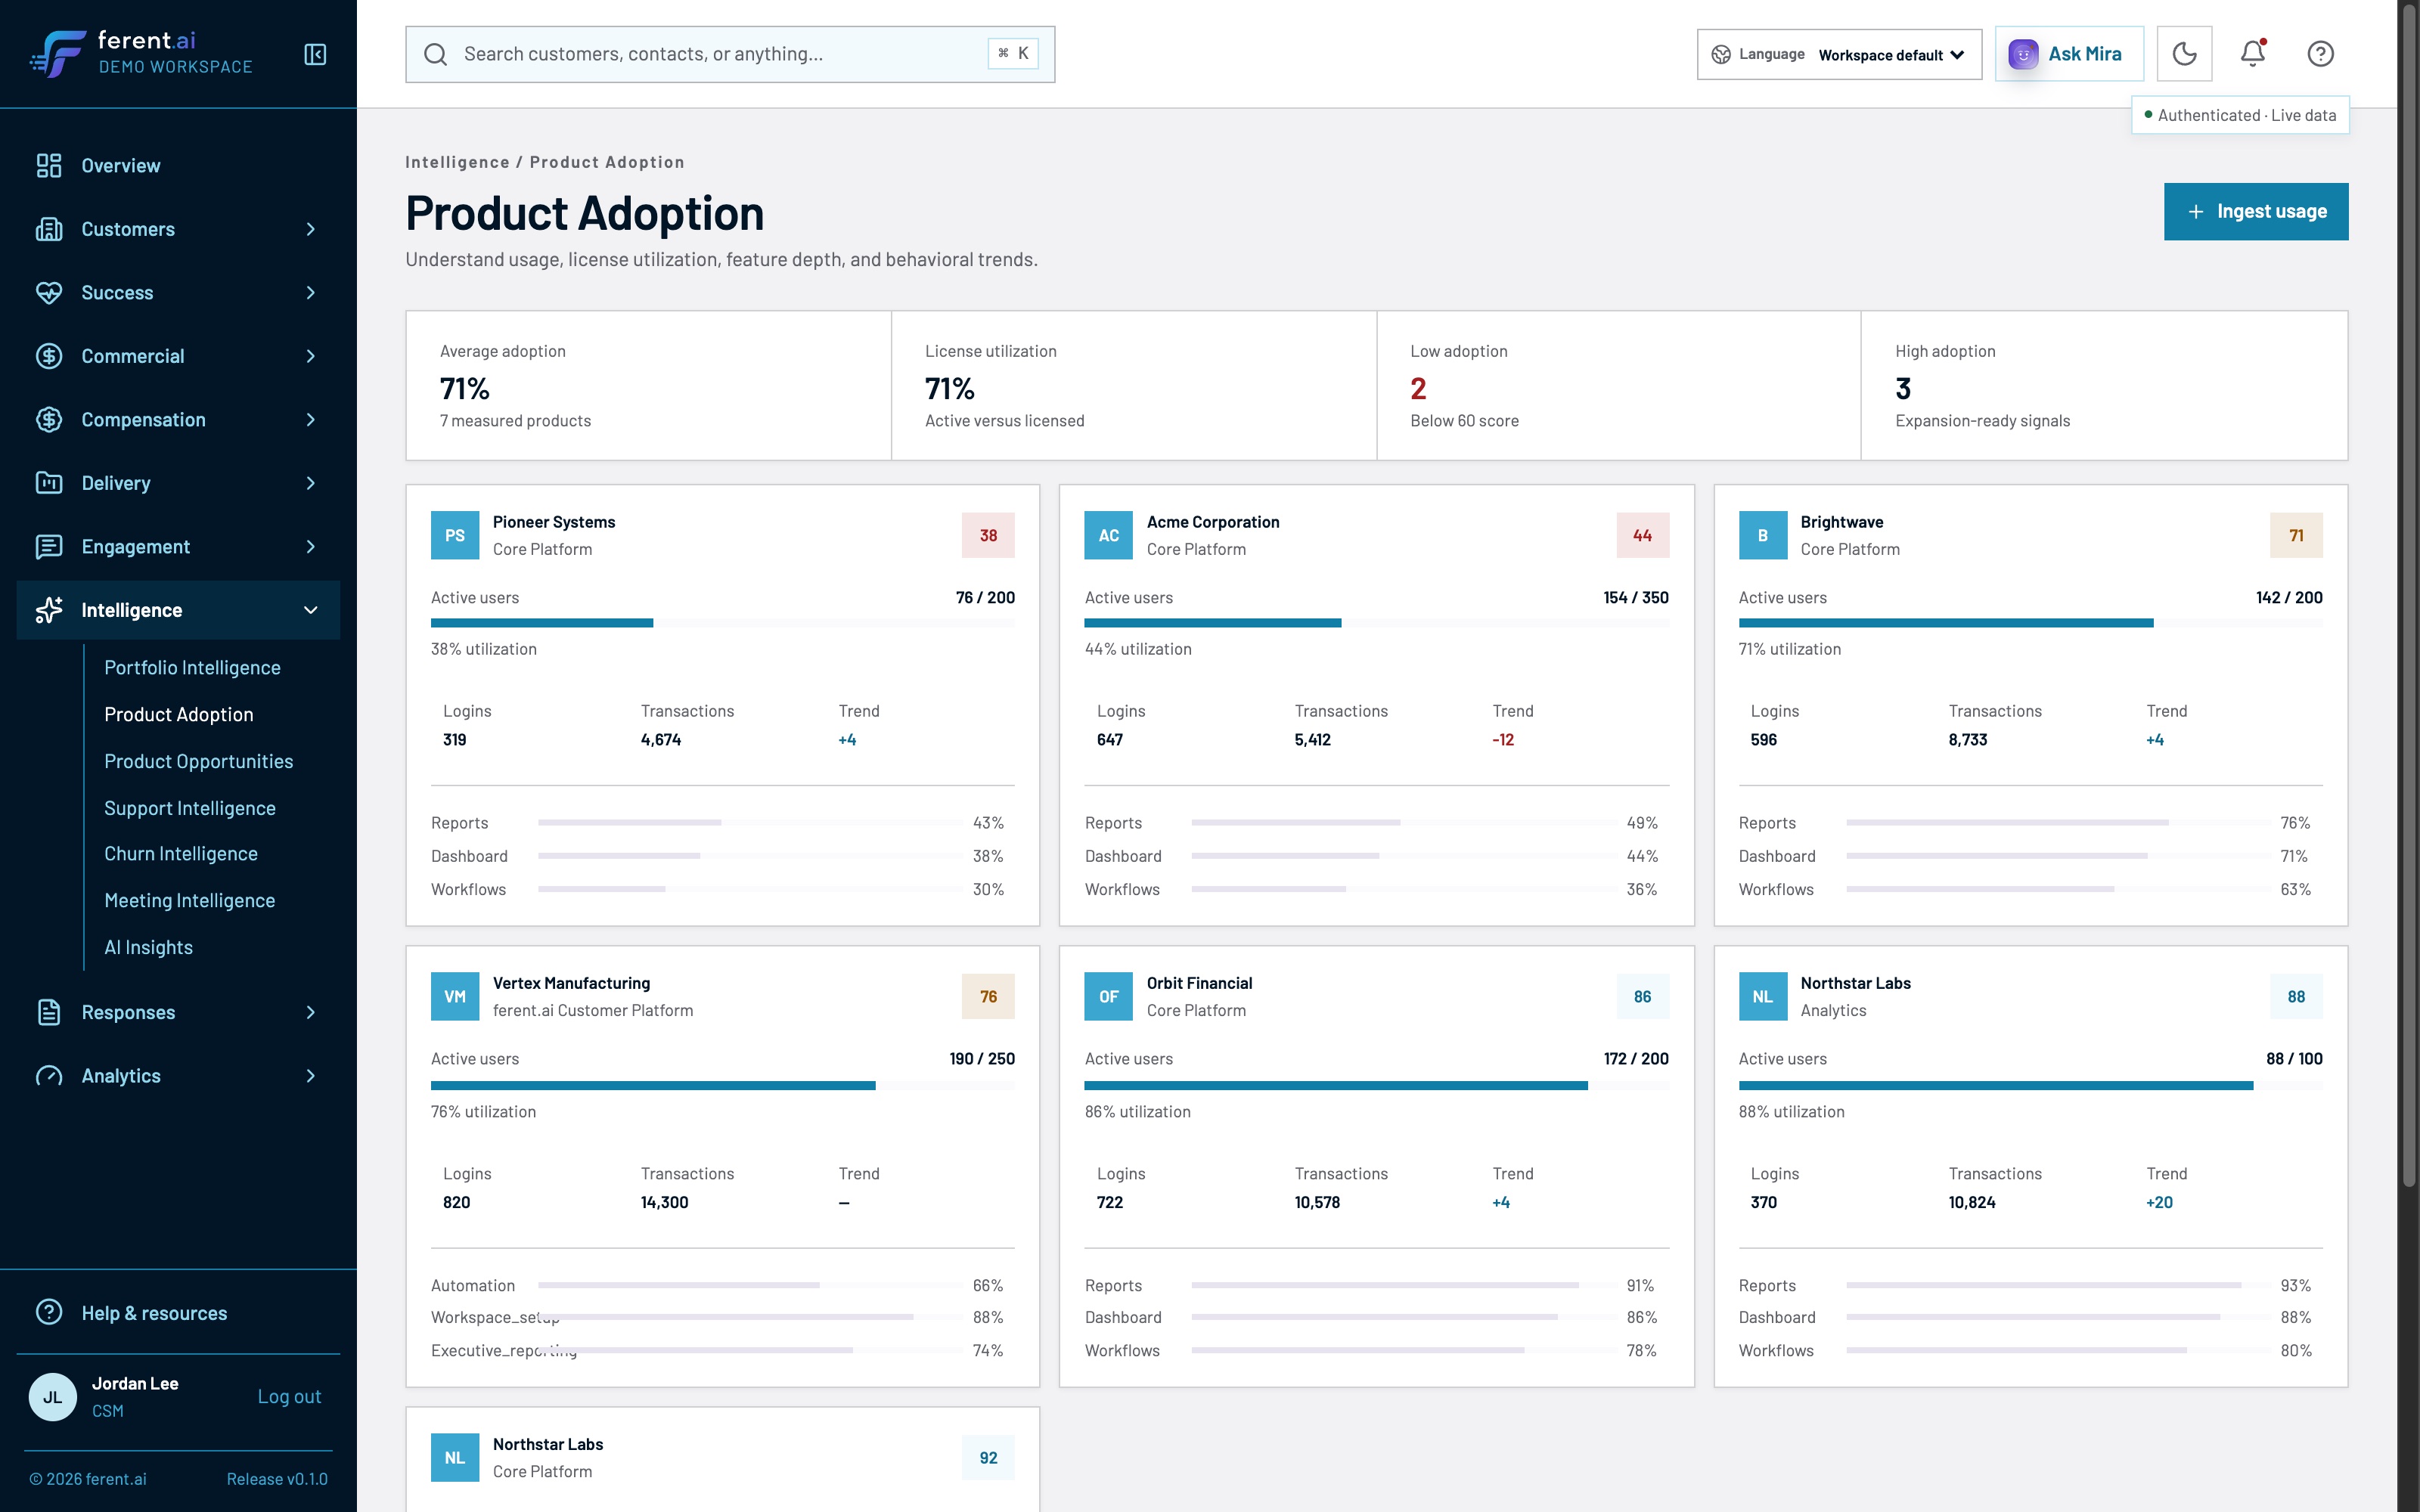
Task: Click the Acme Corporation AC badge
Action: pyautogui.click(x=1109, y=535)
